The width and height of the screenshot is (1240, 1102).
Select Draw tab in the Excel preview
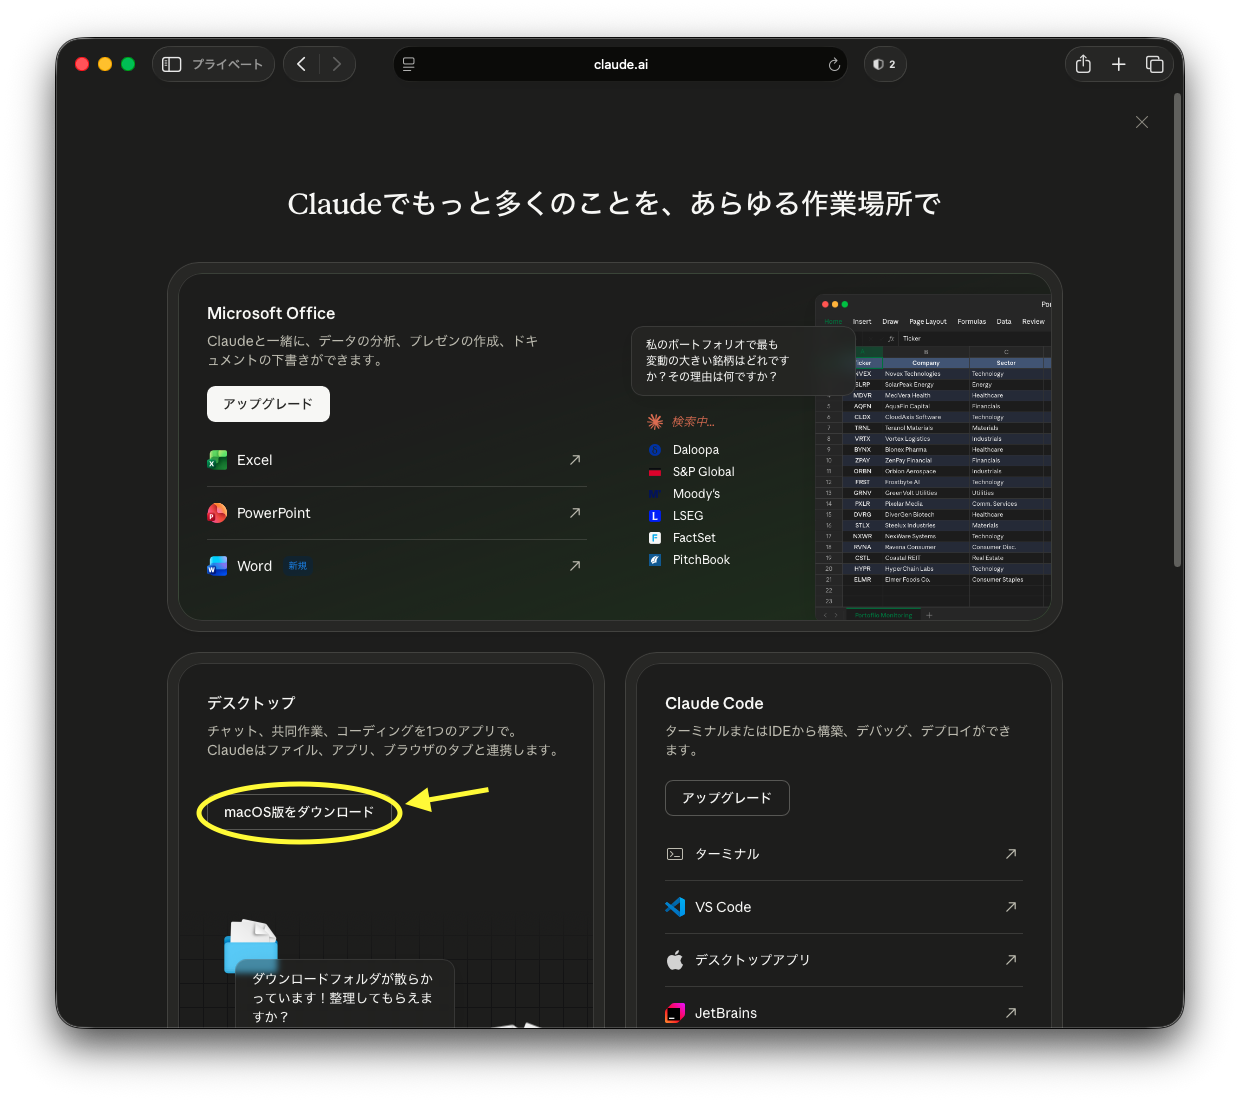pos(890,322)
